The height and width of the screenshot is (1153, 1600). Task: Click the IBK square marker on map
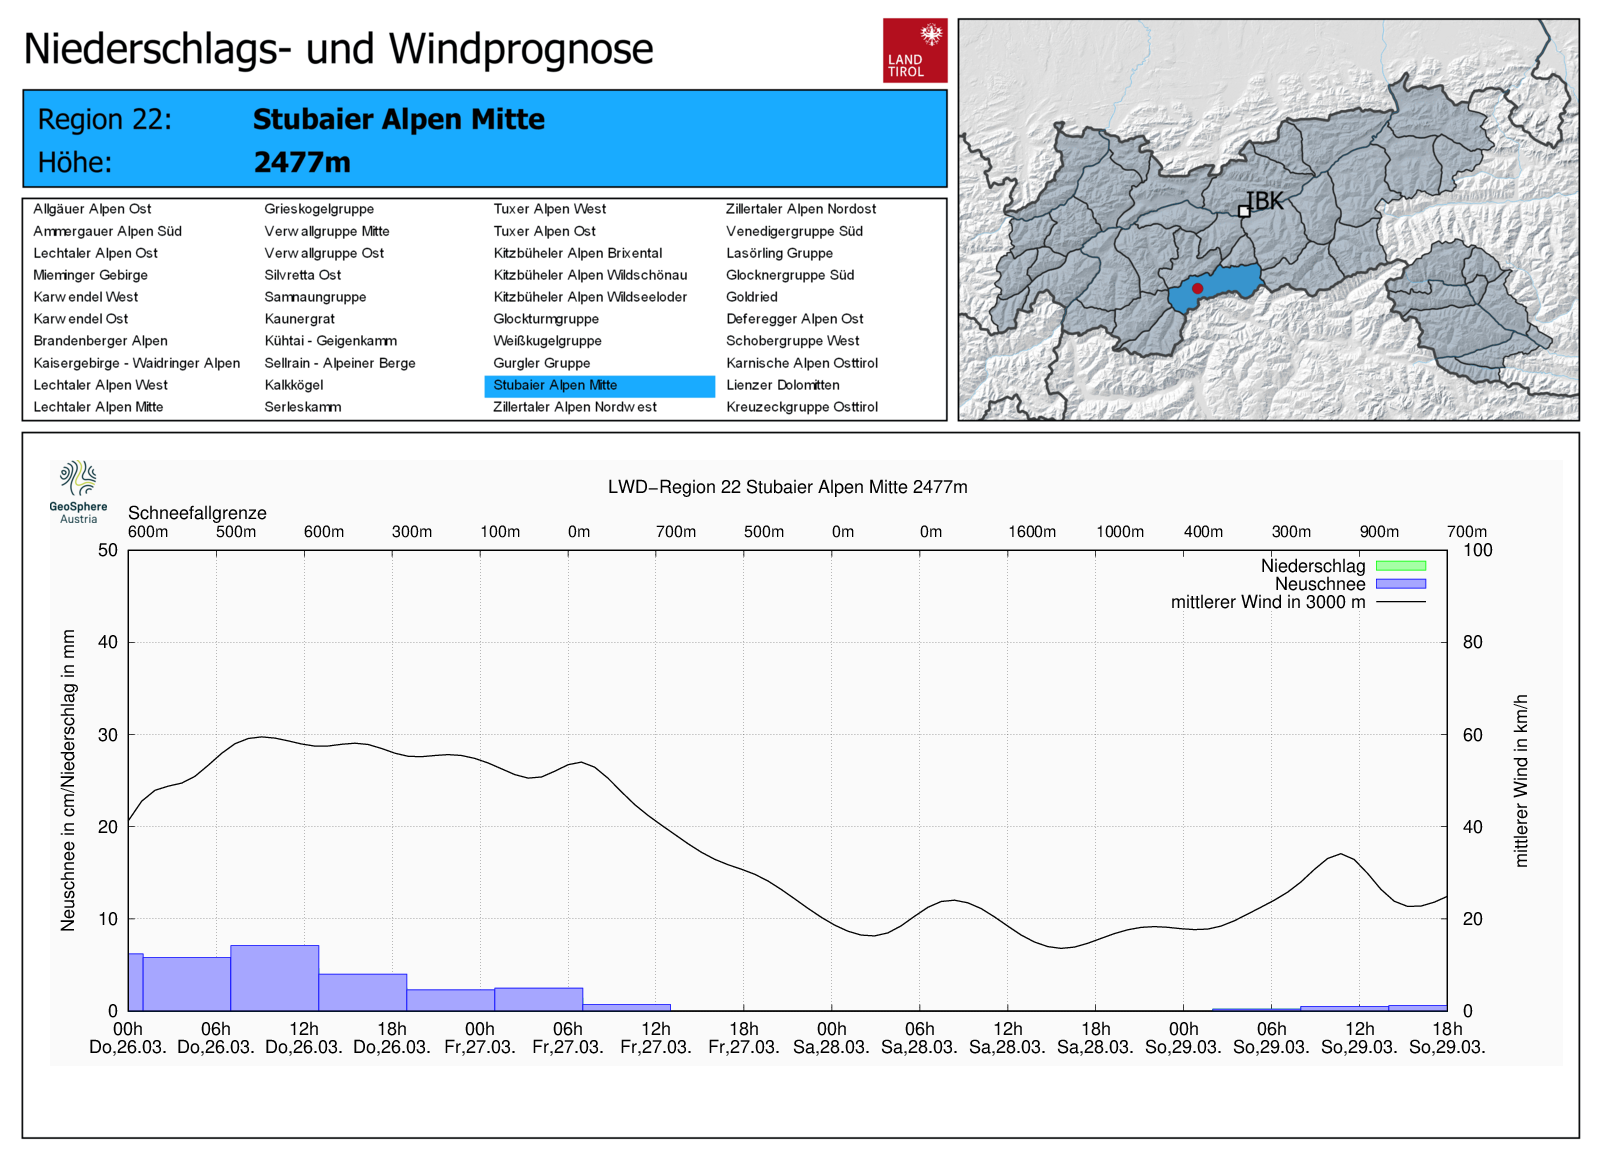[1244, 211]
